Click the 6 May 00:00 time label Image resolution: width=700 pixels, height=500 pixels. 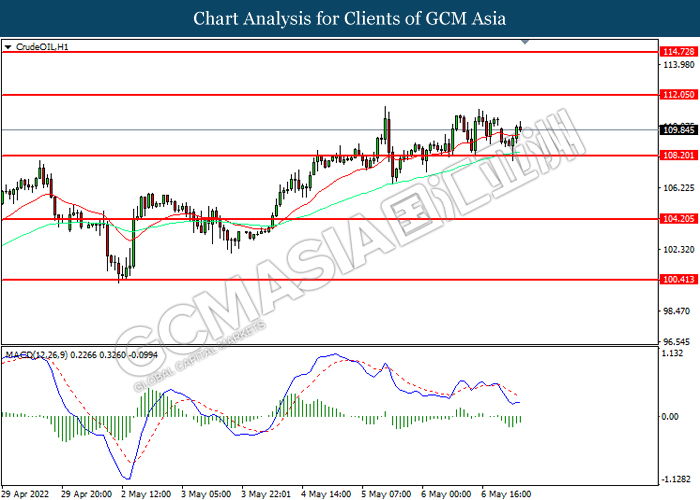pyautogui.click(x=446, y=494)
